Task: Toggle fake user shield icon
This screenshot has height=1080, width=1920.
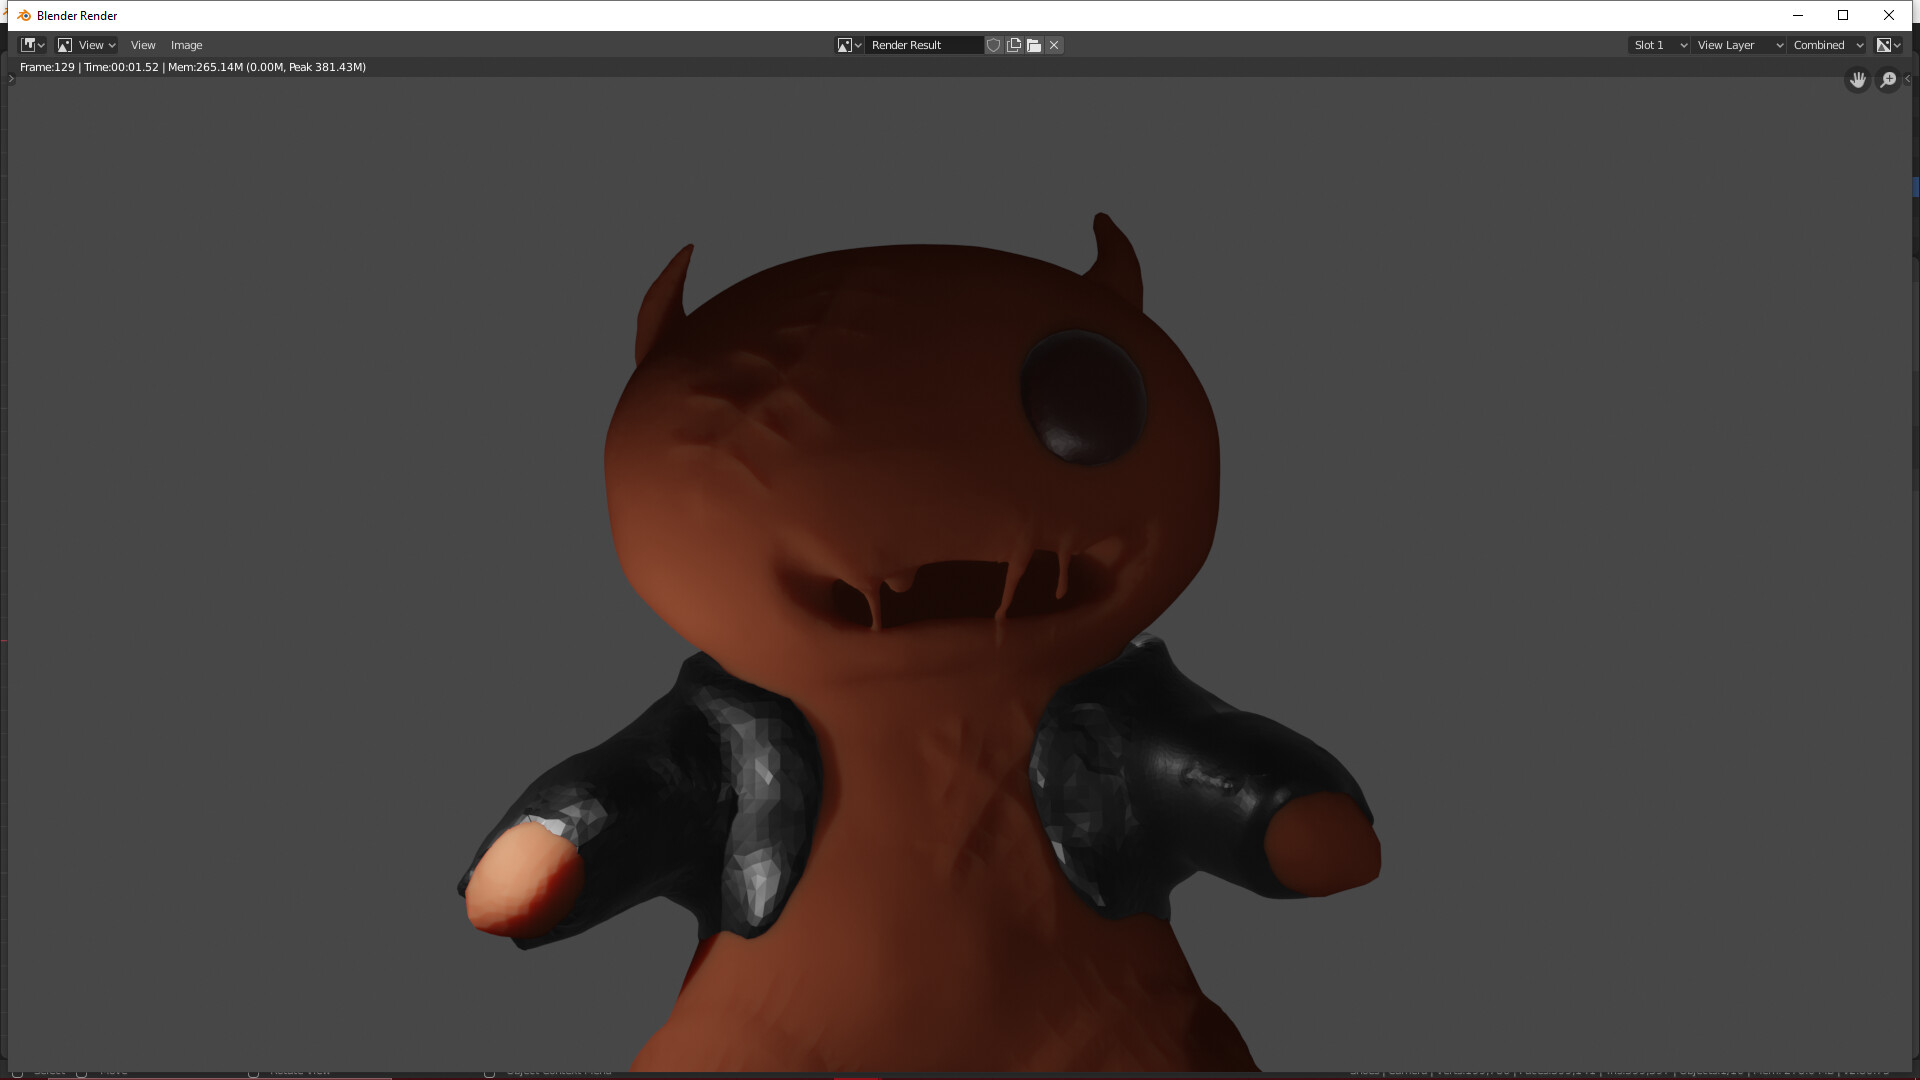Action: 993,45
